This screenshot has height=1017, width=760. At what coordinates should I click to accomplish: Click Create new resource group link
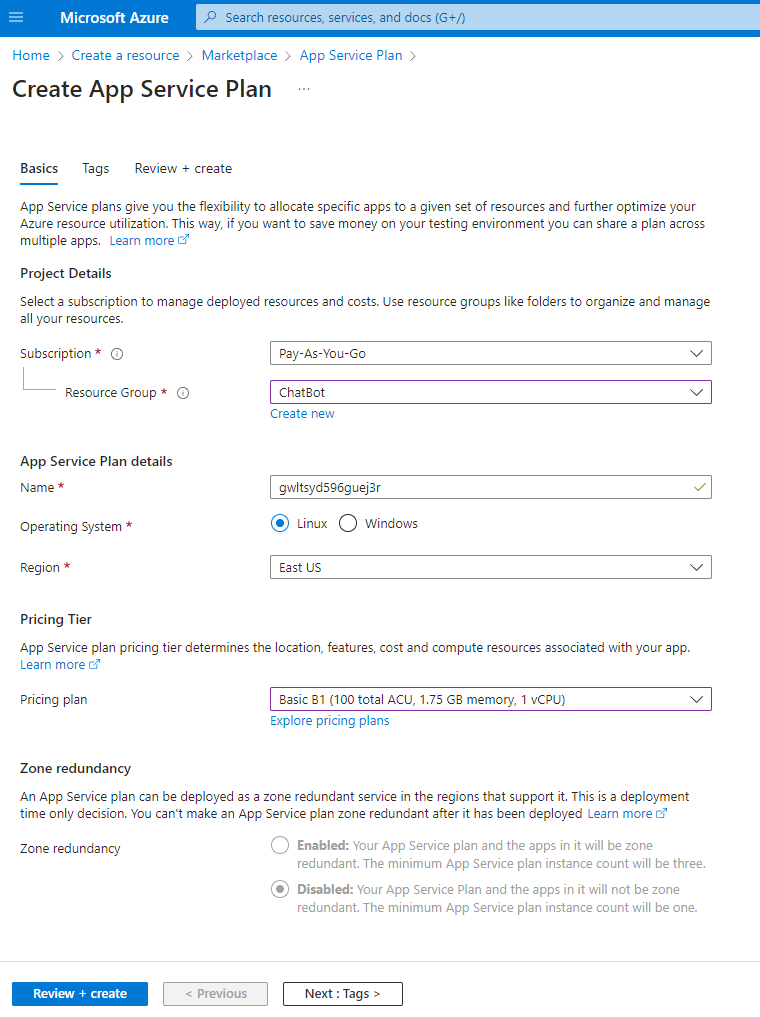pos(302,414)
